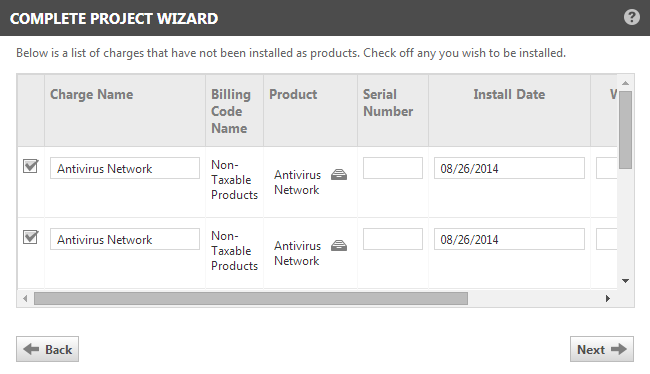This screenshot has height=374, width=650.
Task: Open the help question mark icon
Action: [631, 17]
